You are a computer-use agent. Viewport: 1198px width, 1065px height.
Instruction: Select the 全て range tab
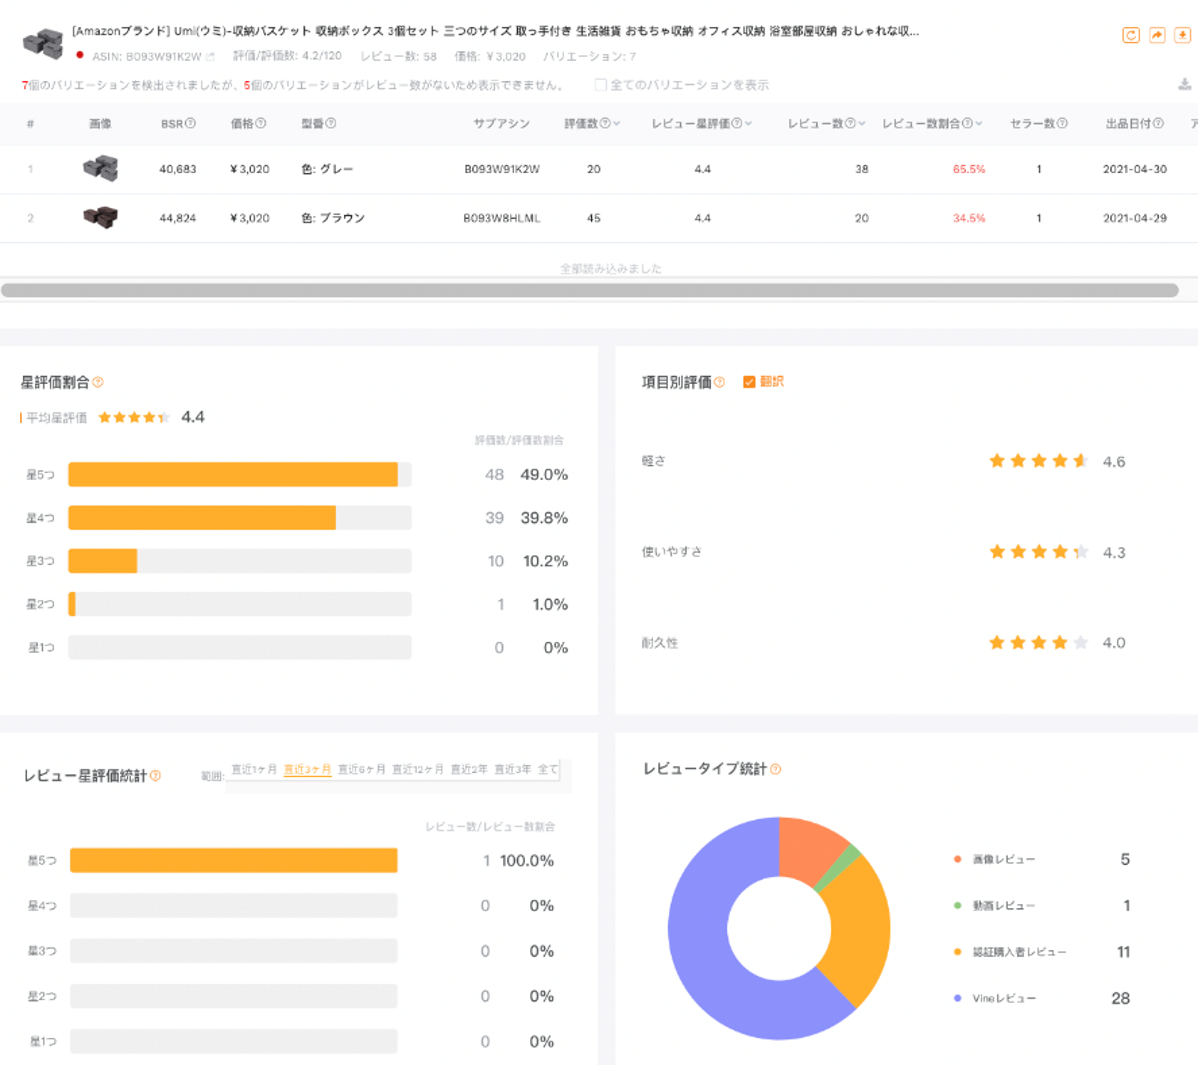tap(548, 769)
